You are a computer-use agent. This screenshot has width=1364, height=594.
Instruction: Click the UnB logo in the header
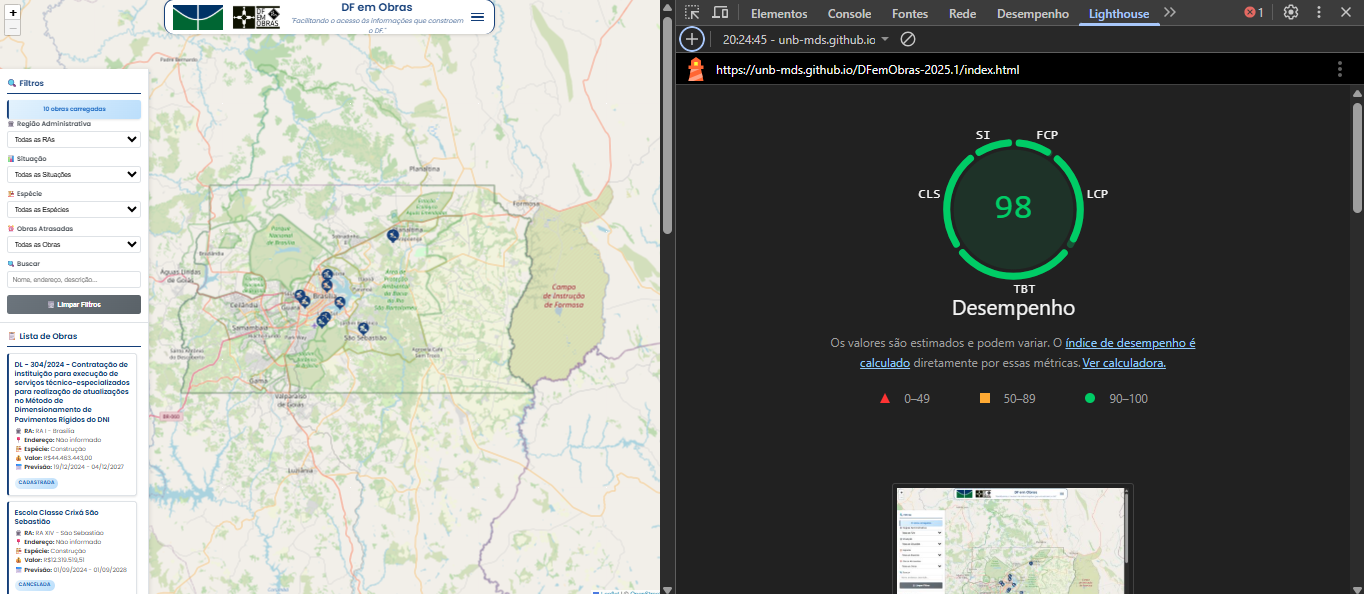coord(198,17)
